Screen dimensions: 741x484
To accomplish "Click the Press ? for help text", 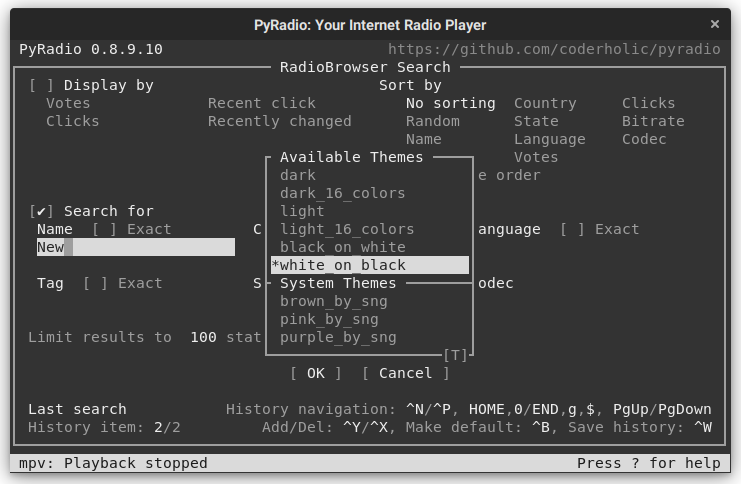I will coord(648,463).
